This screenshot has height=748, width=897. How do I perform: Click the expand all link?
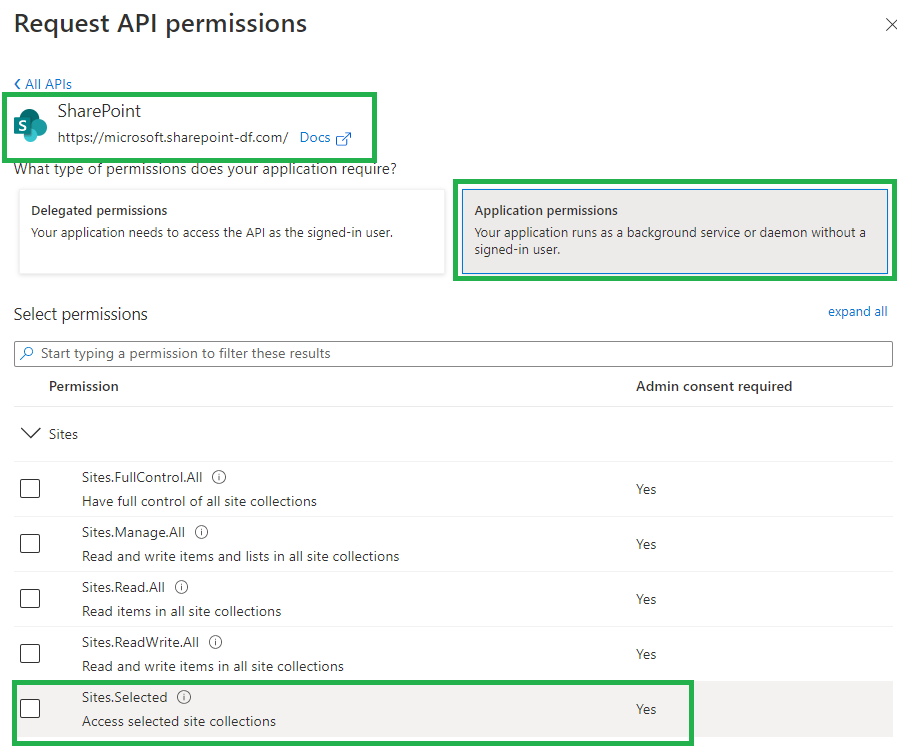pyautogui.click(x=858, y=312)
